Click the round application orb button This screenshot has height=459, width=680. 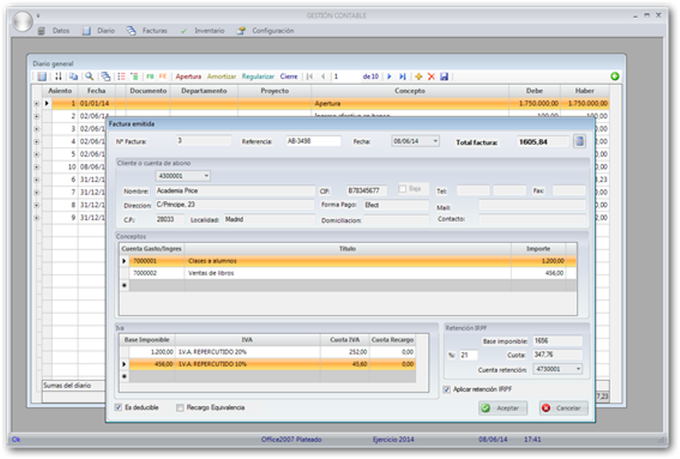coord(23,21)
